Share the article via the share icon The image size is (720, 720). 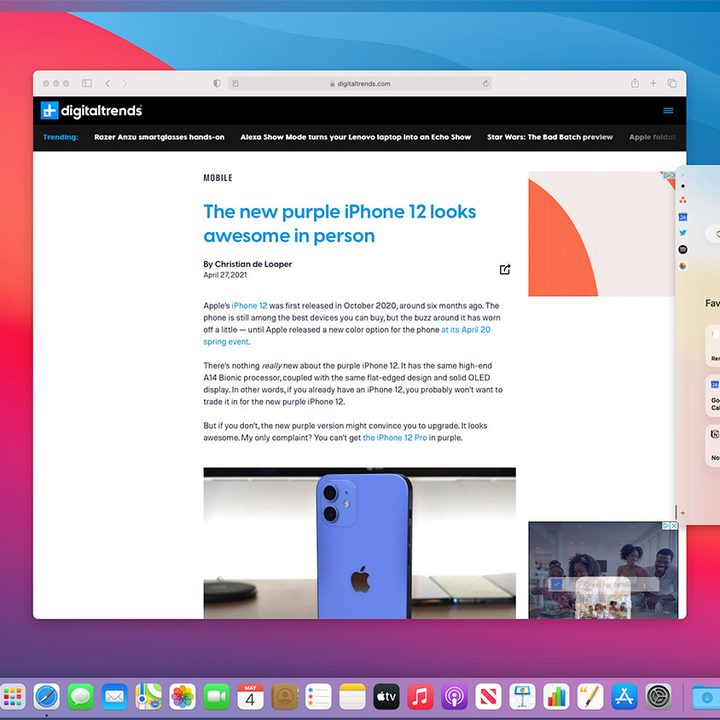tap(505, 270)
